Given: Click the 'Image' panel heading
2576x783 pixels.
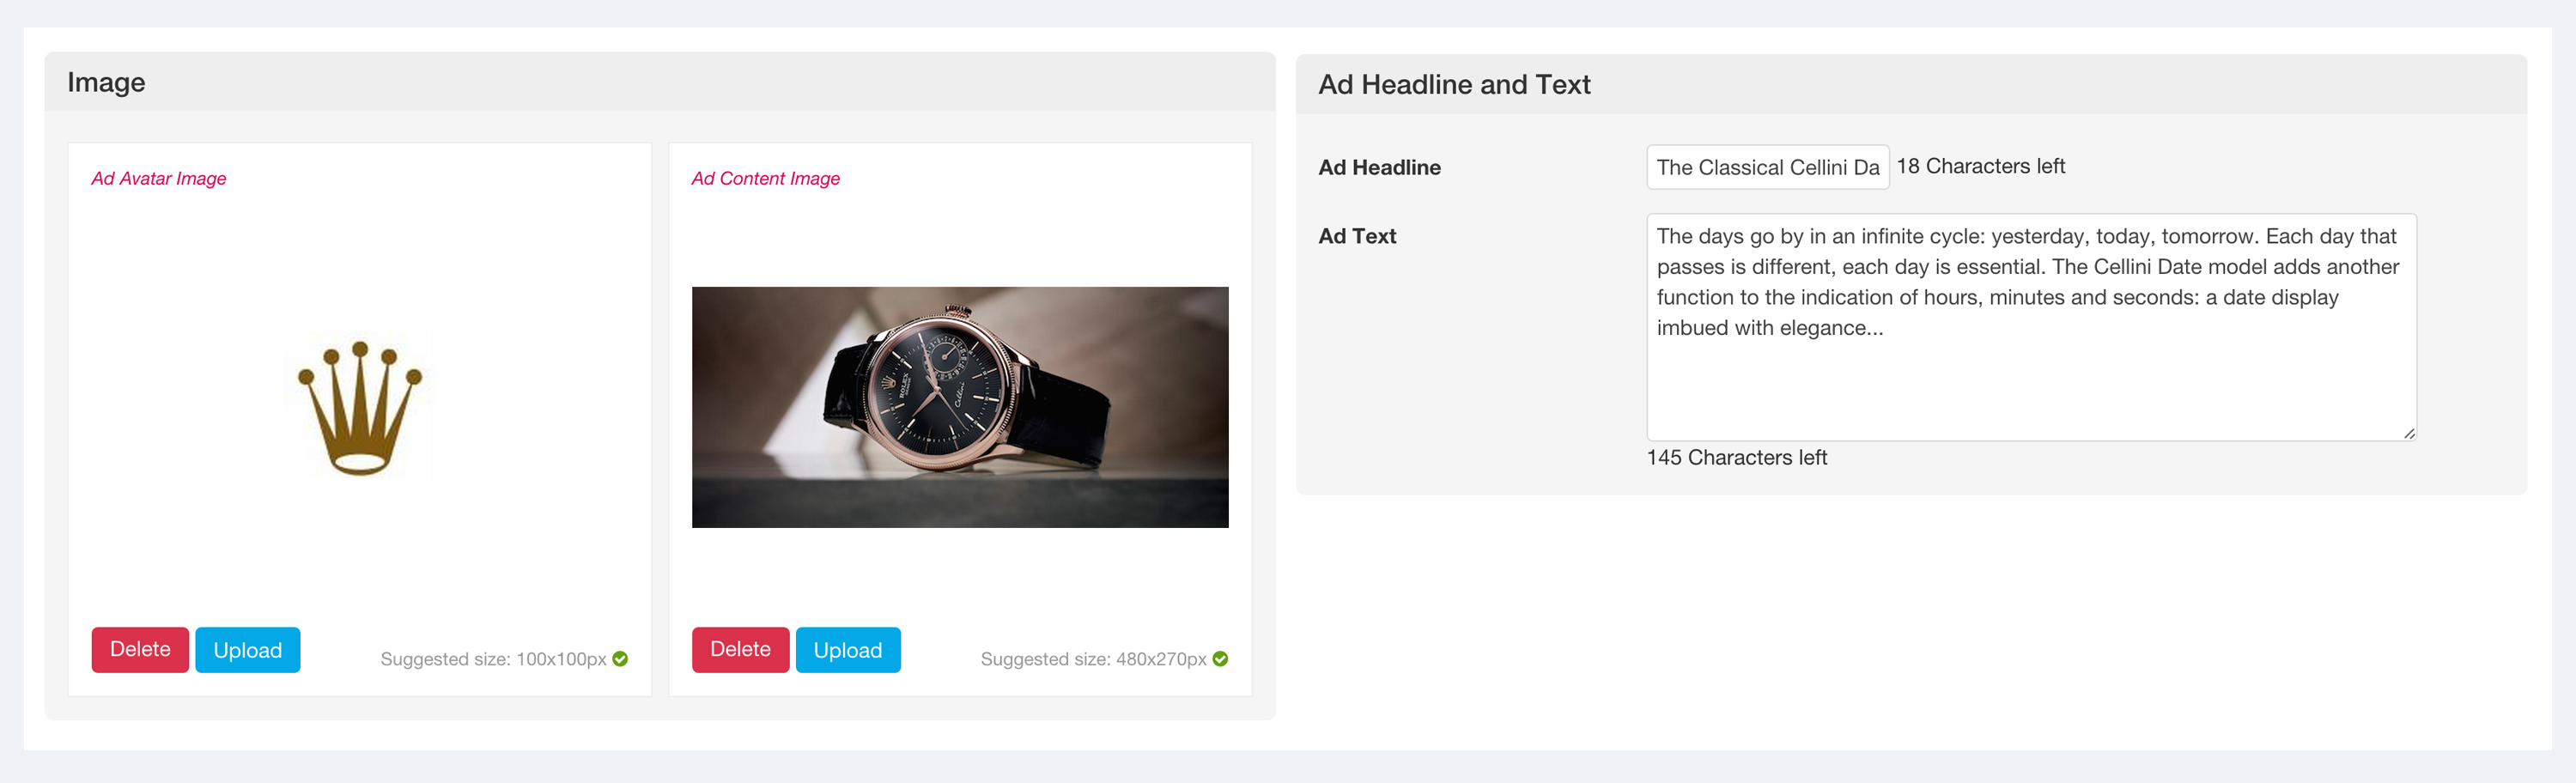Looking at the screenshot, I should (x=106, y=83).
